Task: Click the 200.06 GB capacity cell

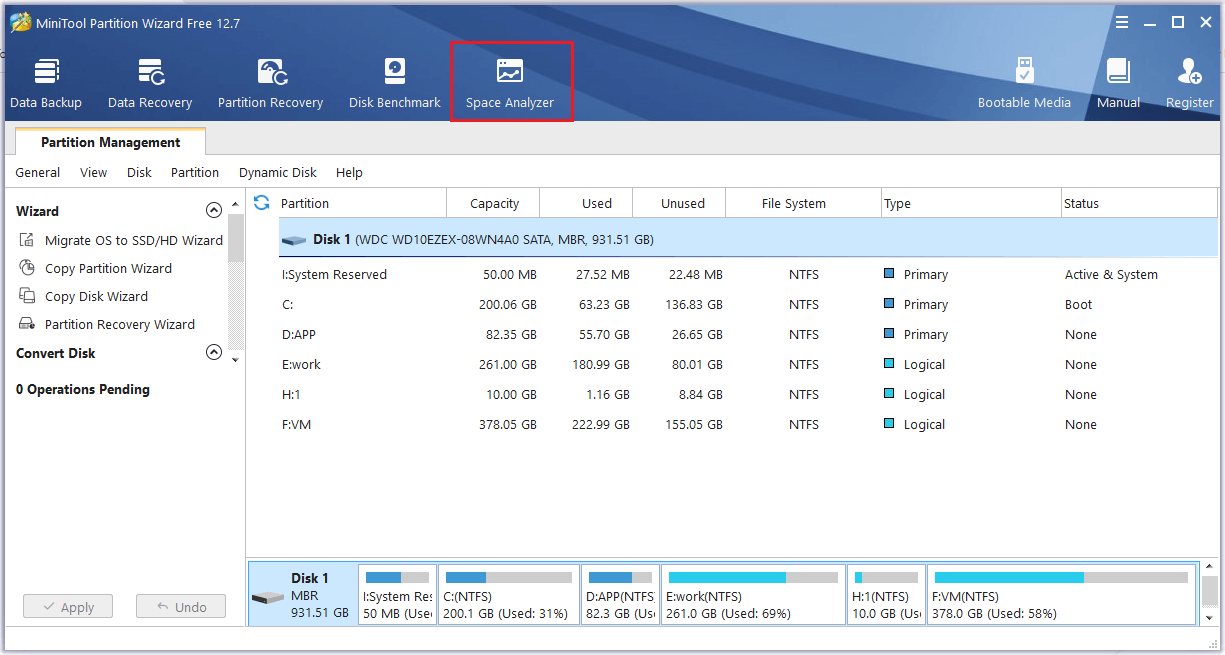Action: 507,304
